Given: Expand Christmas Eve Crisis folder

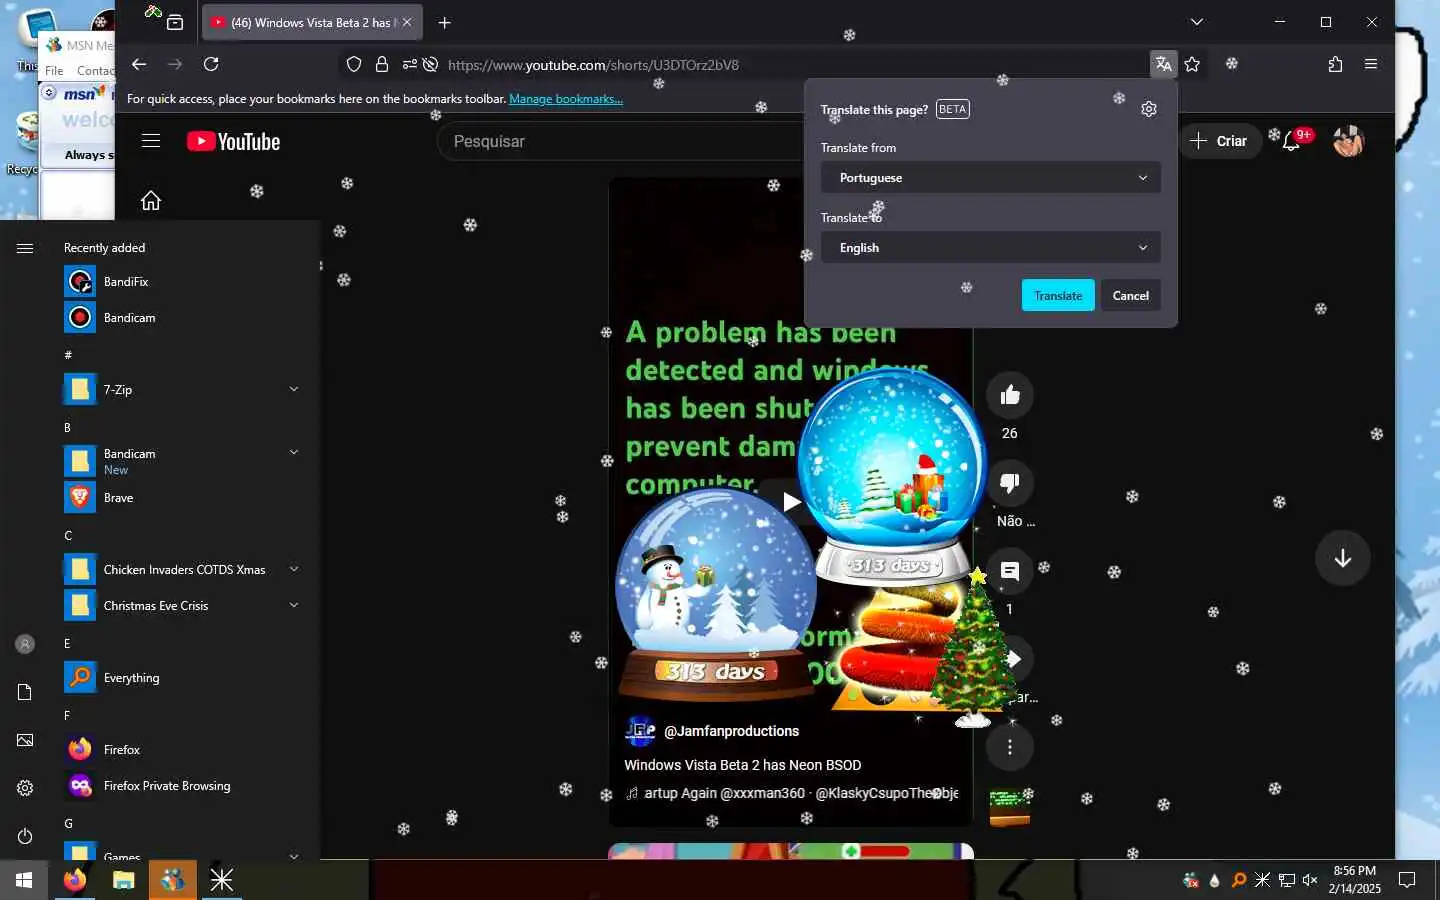Looking at the screenshot, I should click(x=294, y=605).
